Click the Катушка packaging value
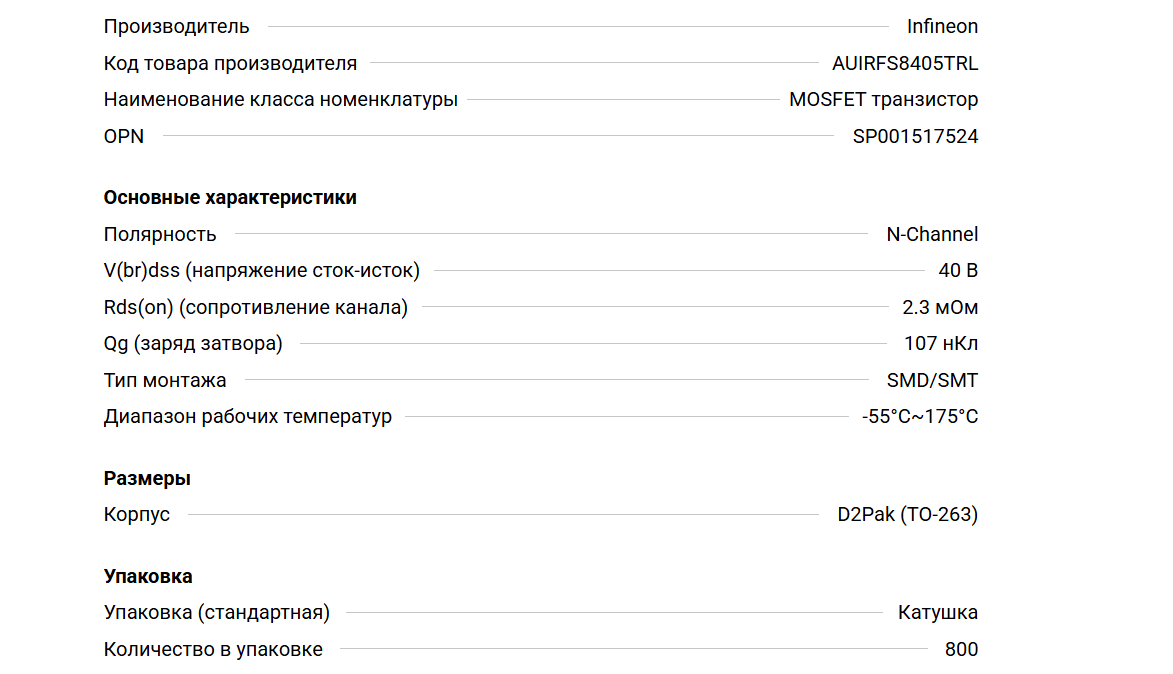The height and width of the screenshot is (674, 1173). (938, 613)
